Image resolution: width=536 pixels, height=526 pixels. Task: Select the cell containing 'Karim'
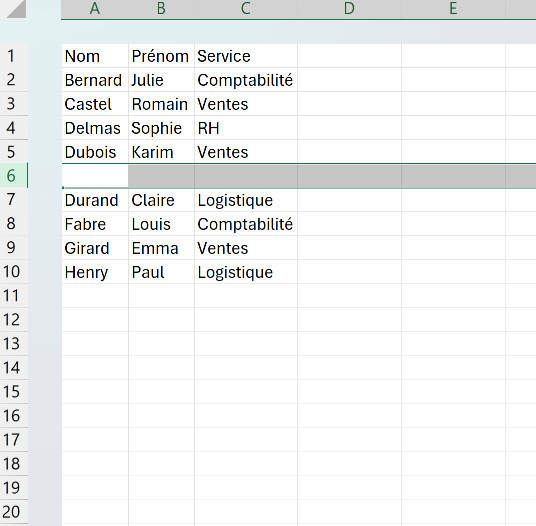161,152
